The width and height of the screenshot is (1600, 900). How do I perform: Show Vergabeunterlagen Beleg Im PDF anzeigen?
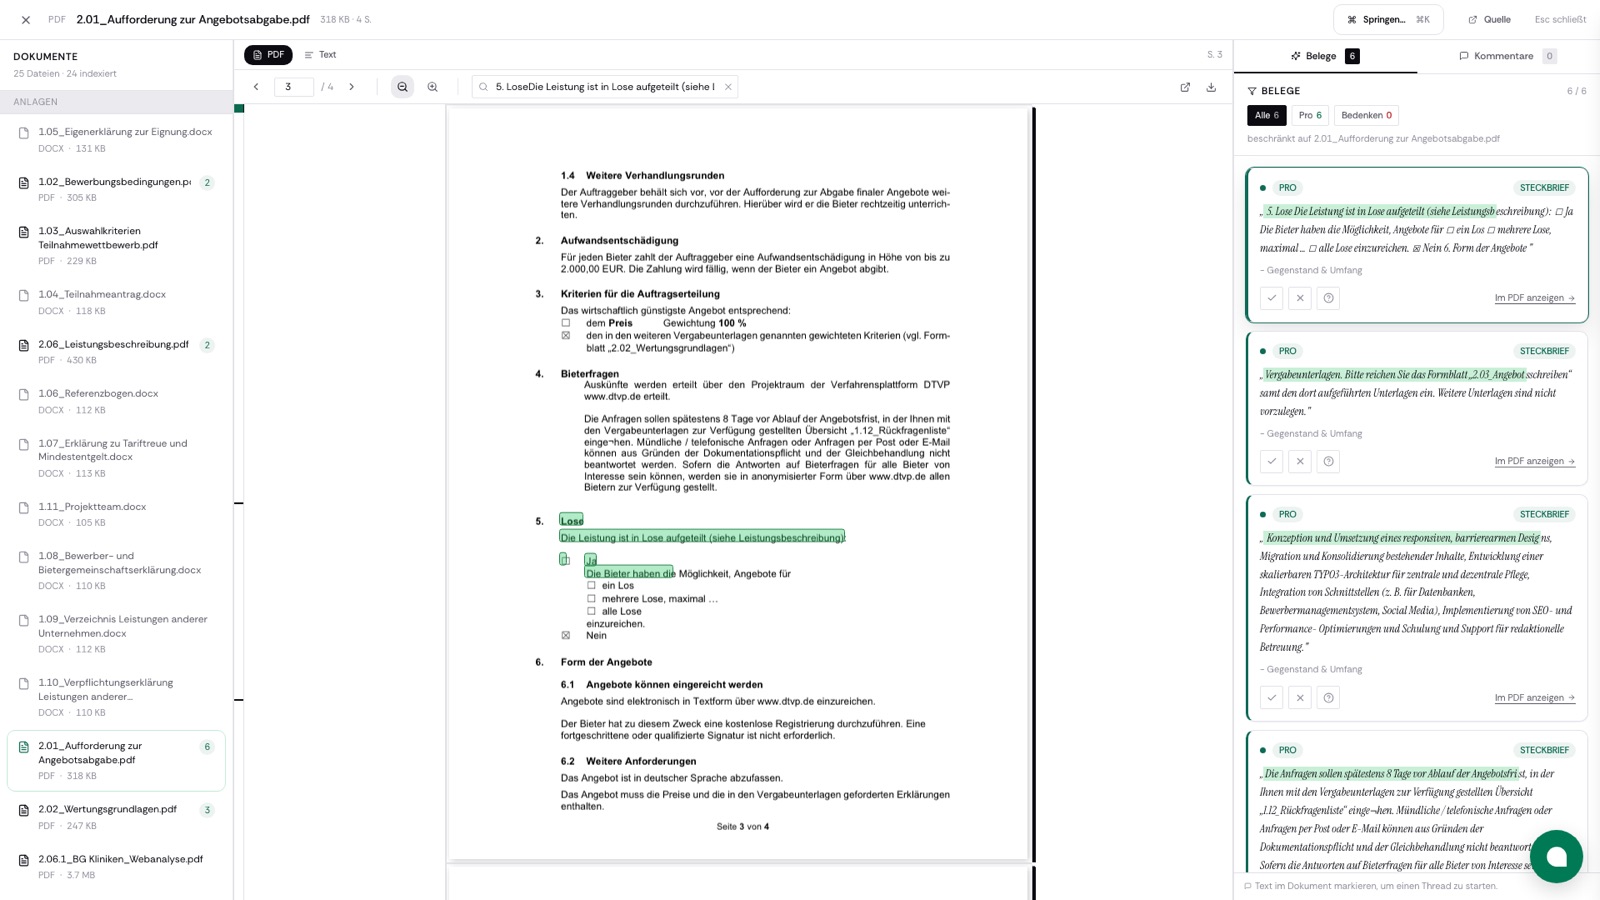(1535, 461)
